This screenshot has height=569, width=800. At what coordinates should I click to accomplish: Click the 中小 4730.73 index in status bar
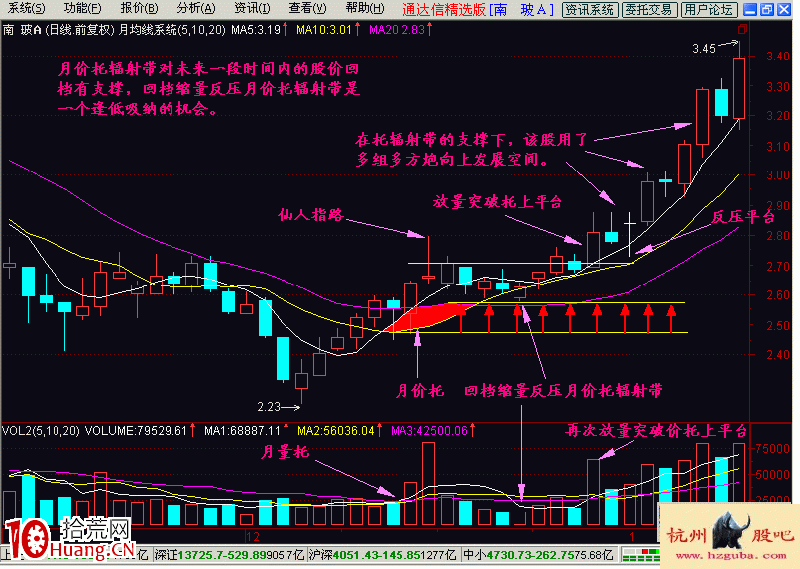[538, 555]
